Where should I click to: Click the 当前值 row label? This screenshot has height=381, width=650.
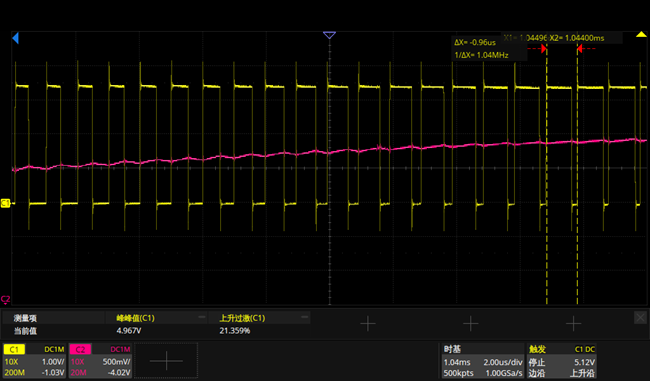(x=25, y=331)
